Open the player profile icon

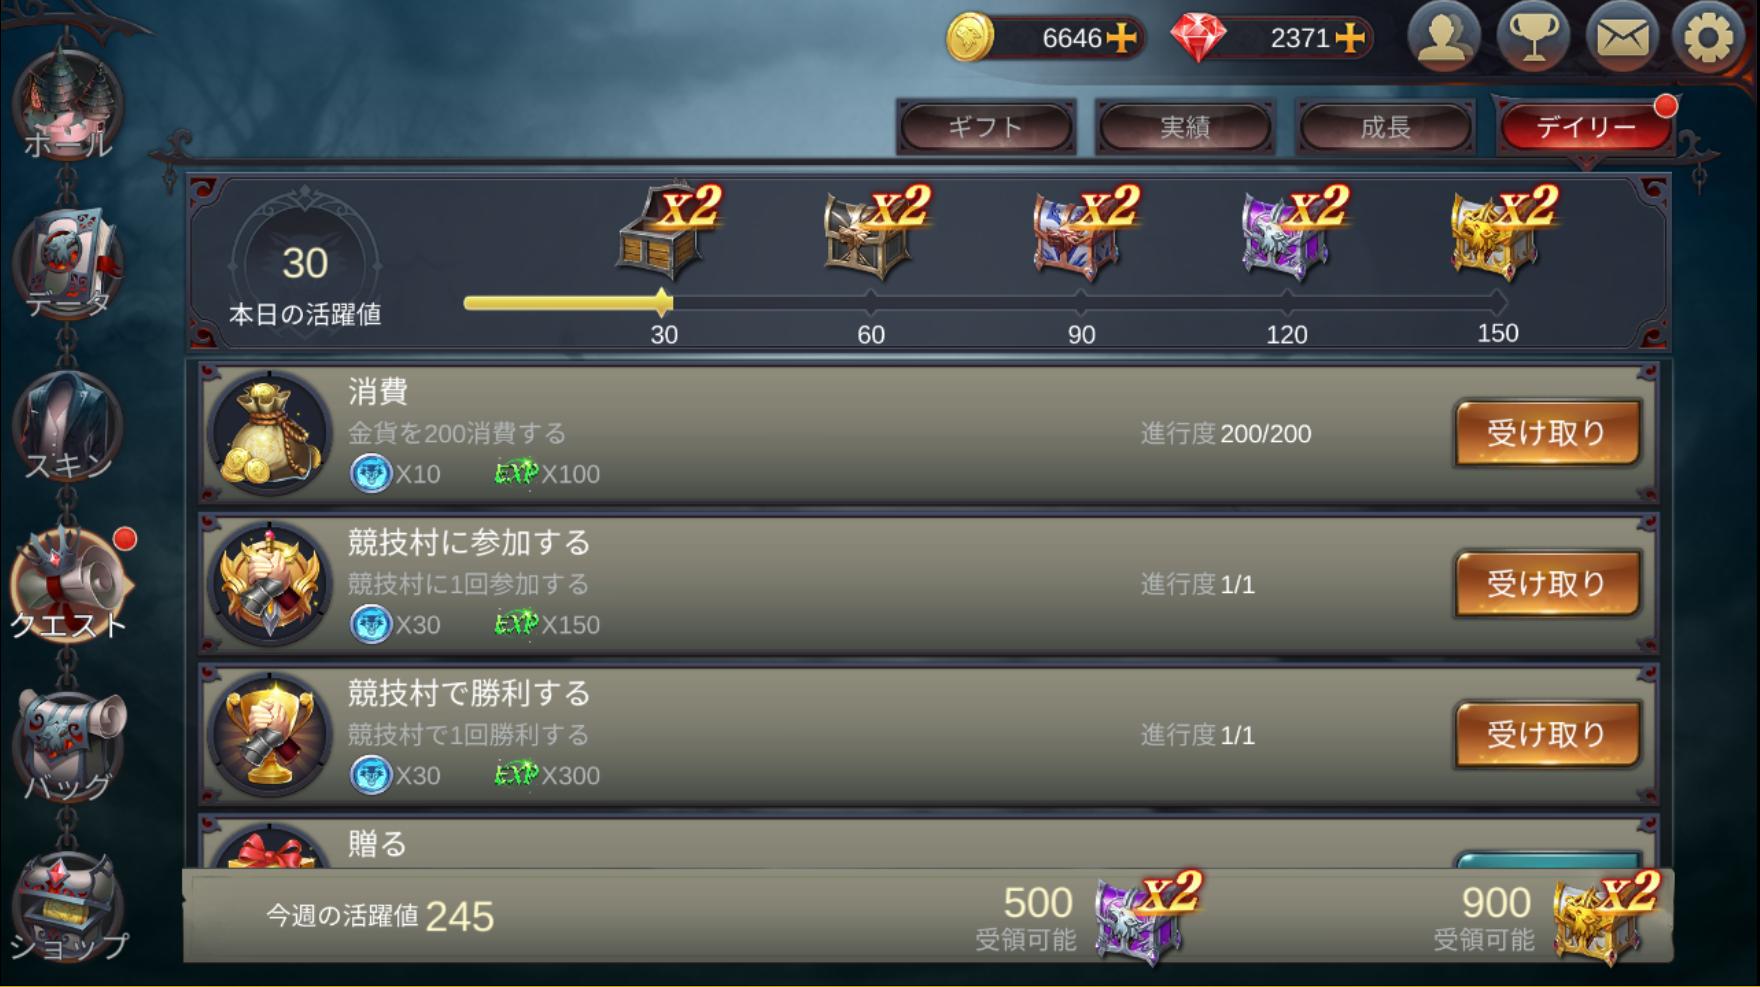[x=1443, y=38]
